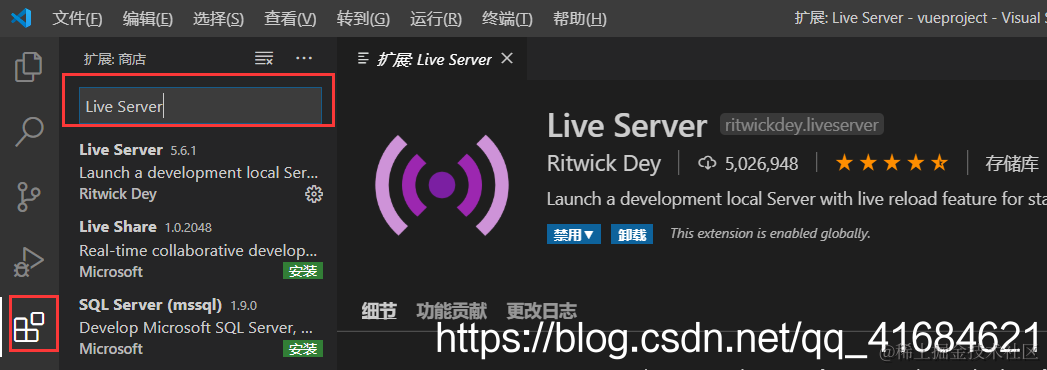Select the 扩展: Live Server editor tab
Viewport: 1047px width, 370px height.
pos(431,59)
